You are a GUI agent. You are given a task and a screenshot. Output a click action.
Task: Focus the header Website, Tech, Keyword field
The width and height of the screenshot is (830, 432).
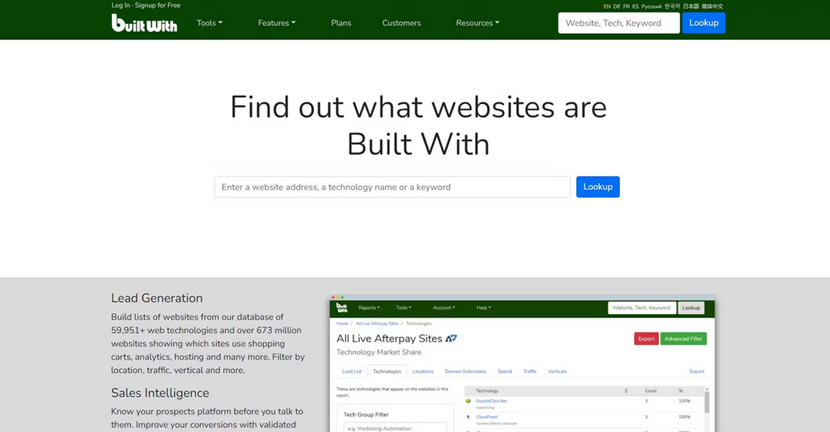click(x=618, y=23)
